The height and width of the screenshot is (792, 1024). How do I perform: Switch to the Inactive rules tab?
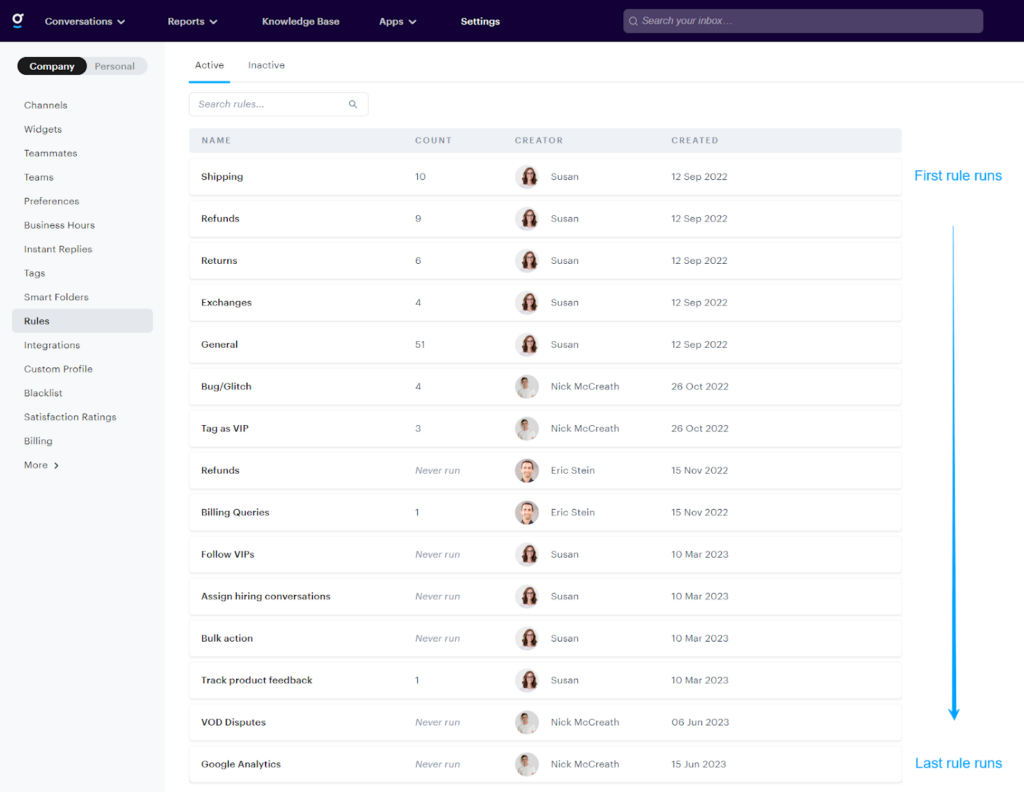[x=266, y=64]
